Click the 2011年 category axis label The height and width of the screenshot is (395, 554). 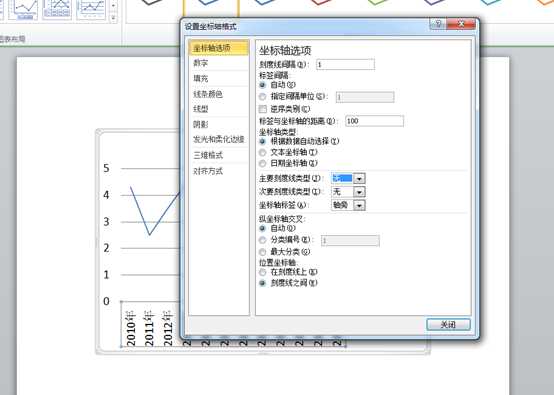click(x=149, y=328)
